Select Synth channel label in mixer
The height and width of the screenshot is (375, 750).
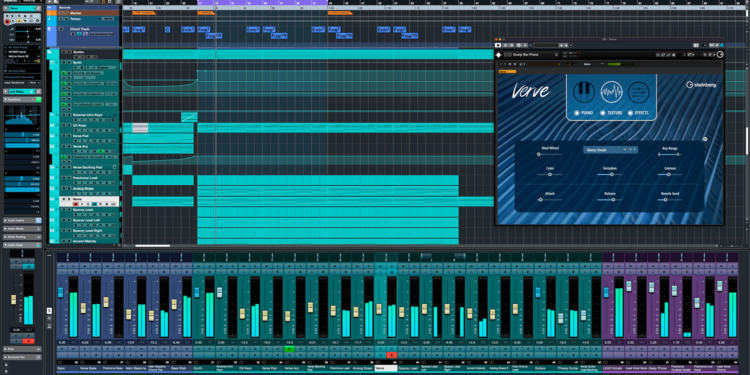[x=204, y=369]
